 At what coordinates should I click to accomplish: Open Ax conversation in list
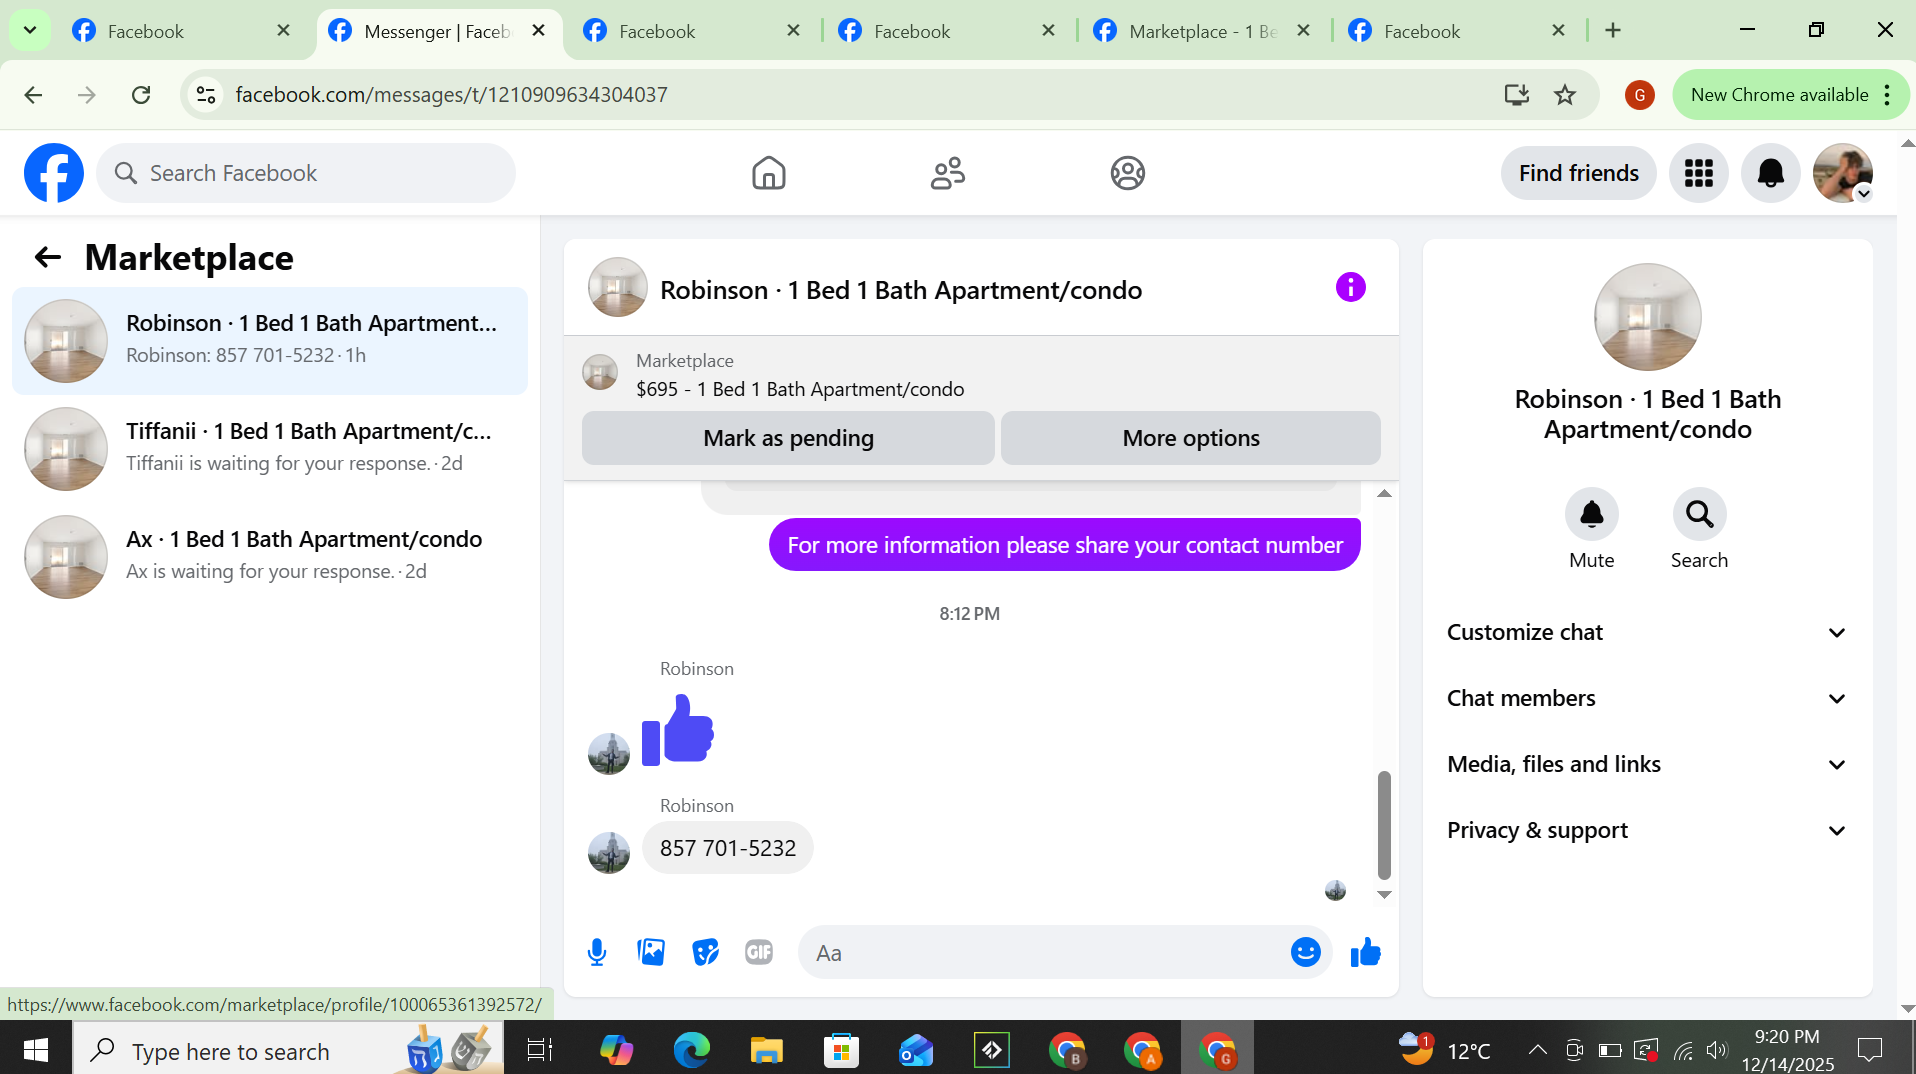click(x=270, y=557)
